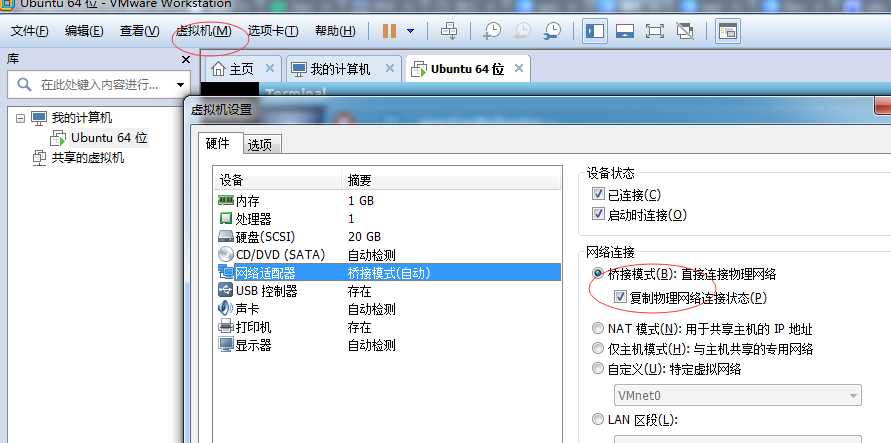Close the Ubuntu 64 位 tab
This screenshot has width=891, height=443.
[519, 68]
